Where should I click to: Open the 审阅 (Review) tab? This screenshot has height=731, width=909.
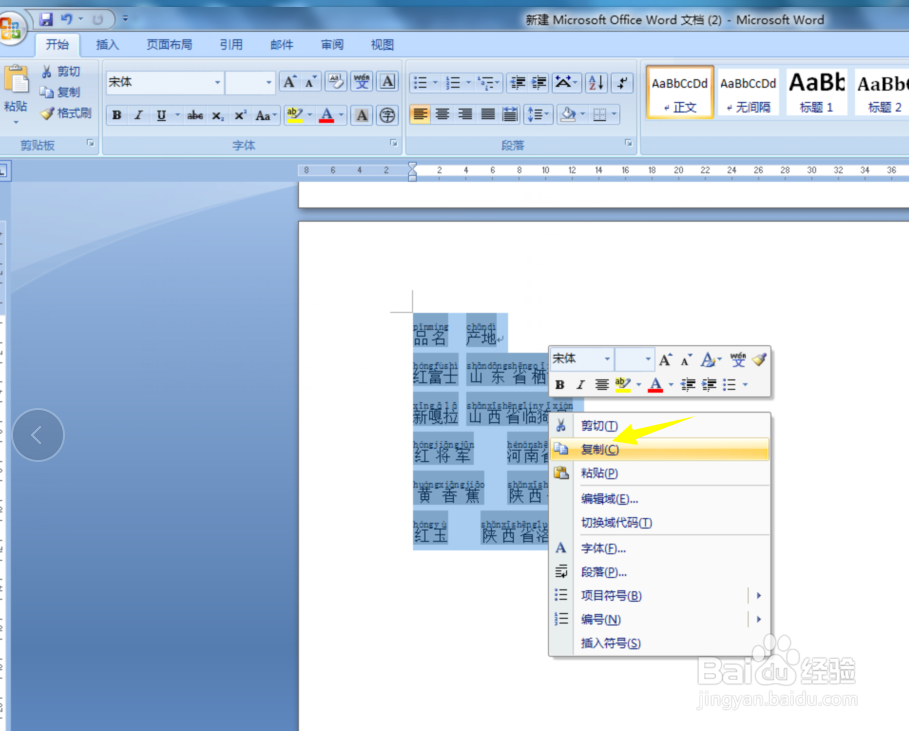pyautogui.click(x=332, y=45)
